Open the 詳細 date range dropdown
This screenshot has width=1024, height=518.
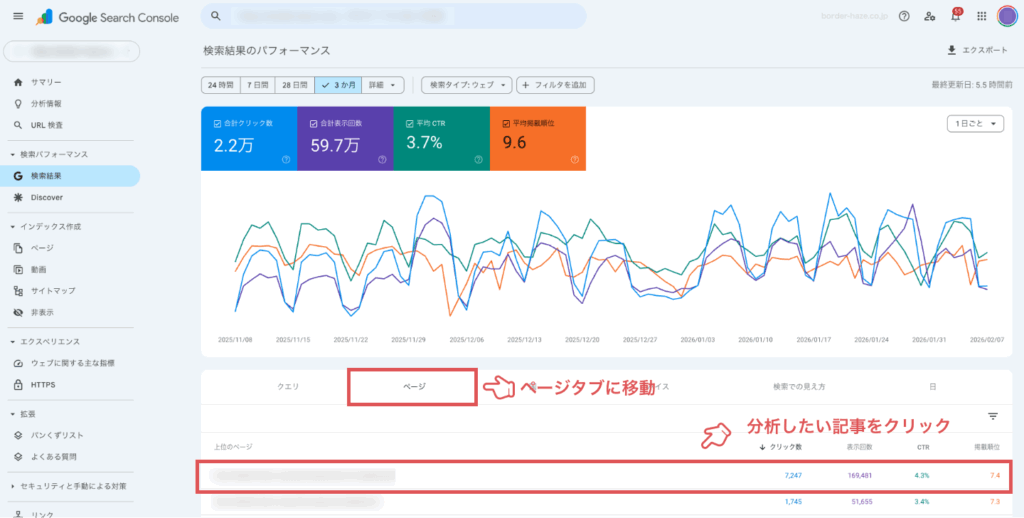[x=383, y=85]
